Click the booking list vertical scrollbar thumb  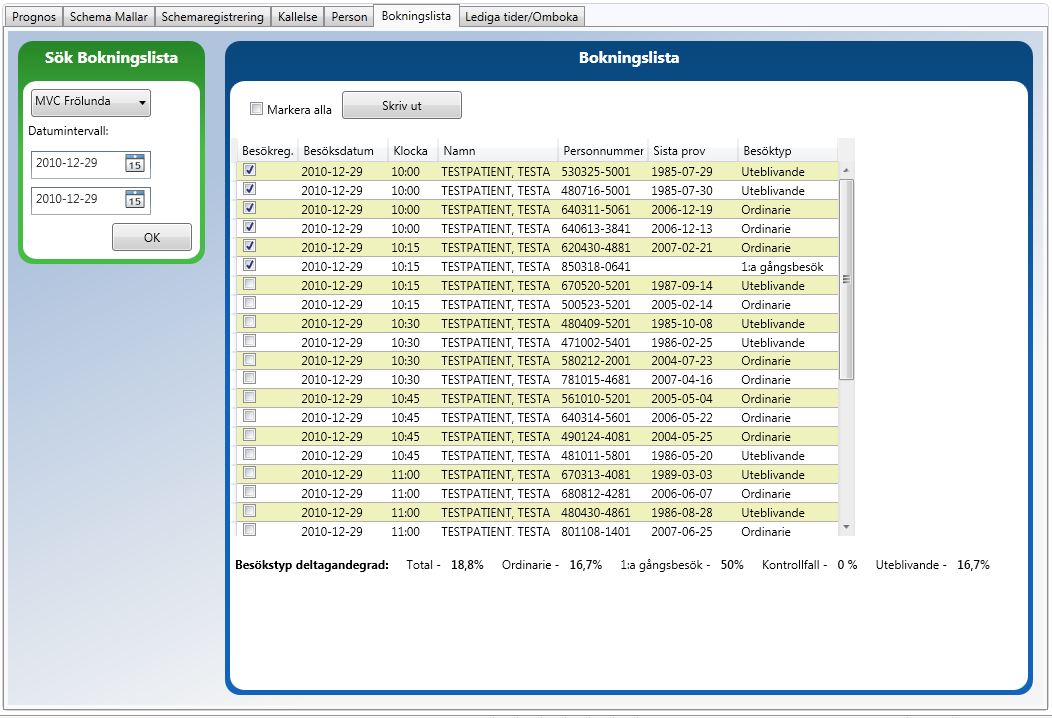[846, 280]
